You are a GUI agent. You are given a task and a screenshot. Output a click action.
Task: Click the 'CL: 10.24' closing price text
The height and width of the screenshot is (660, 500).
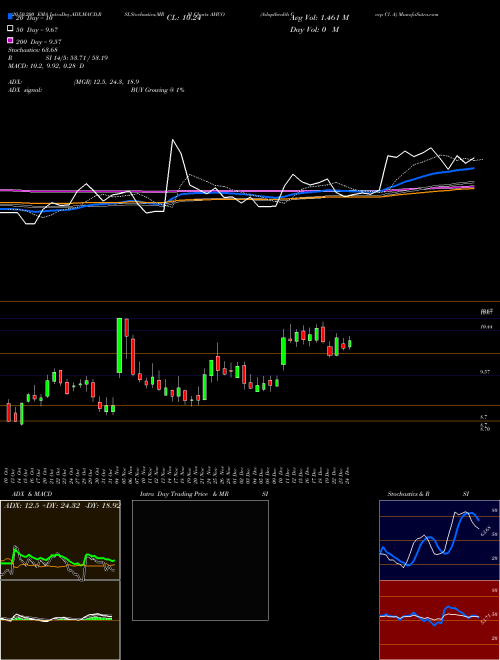pos(184,18)
